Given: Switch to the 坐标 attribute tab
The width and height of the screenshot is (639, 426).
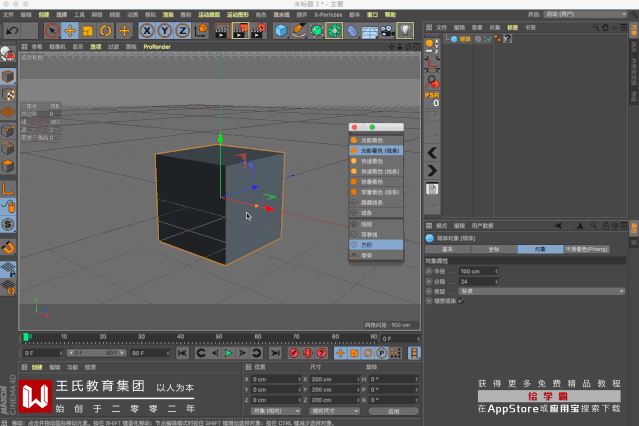Looking at the screenshot, I should [494, 249].
